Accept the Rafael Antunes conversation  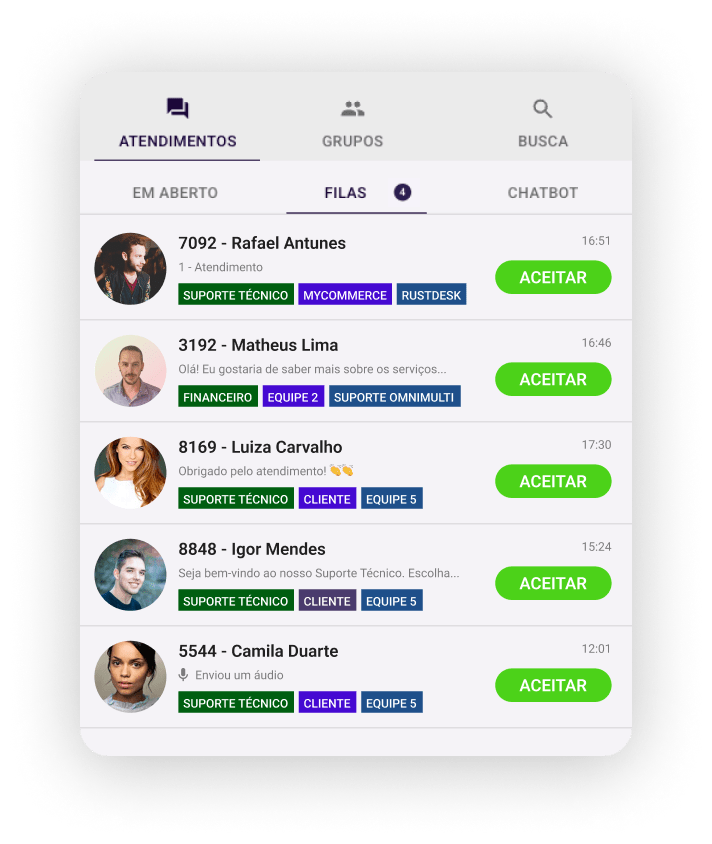tap(553, 277)
